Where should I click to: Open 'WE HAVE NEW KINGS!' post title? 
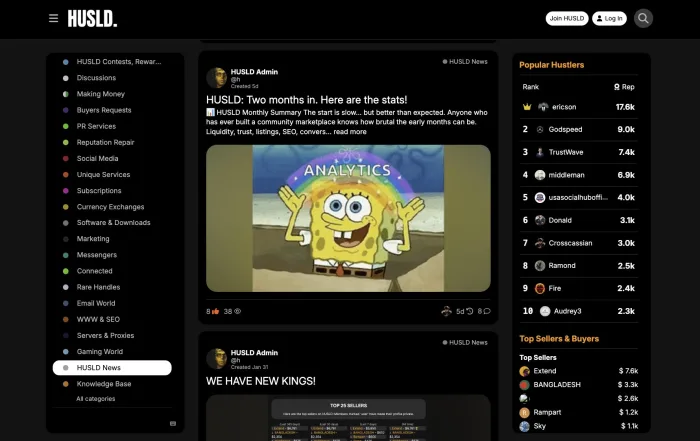[x=261, y=381]
